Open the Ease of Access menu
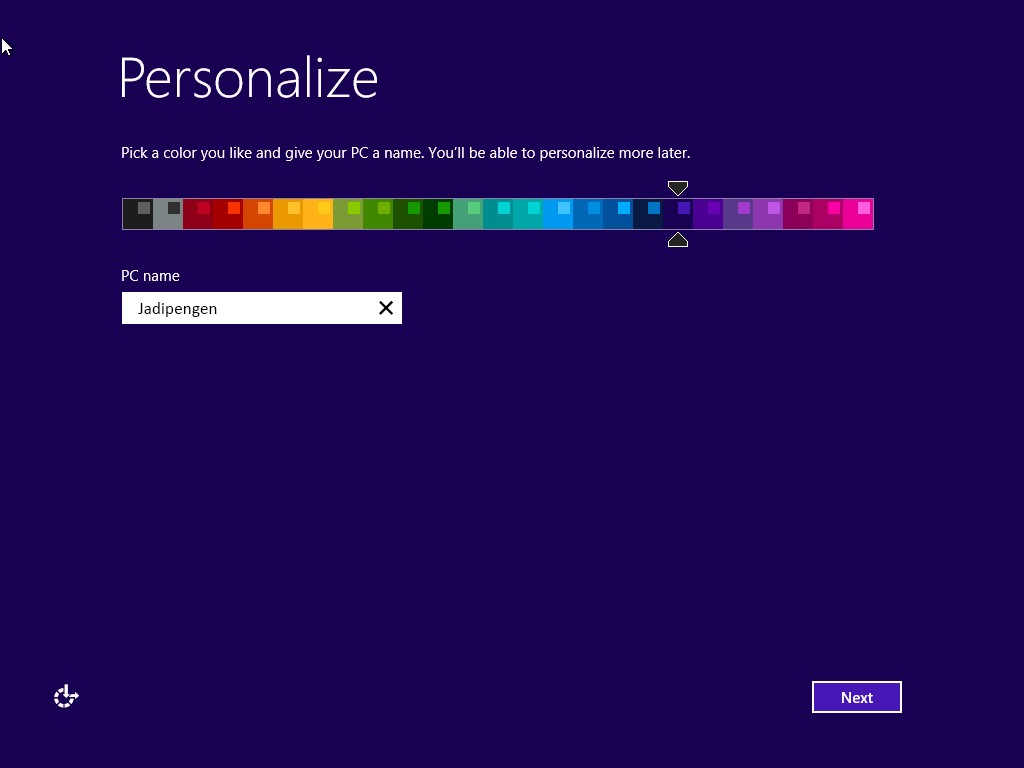The height and width of the screenshot is (768, 1024). [x=65, y=696]
